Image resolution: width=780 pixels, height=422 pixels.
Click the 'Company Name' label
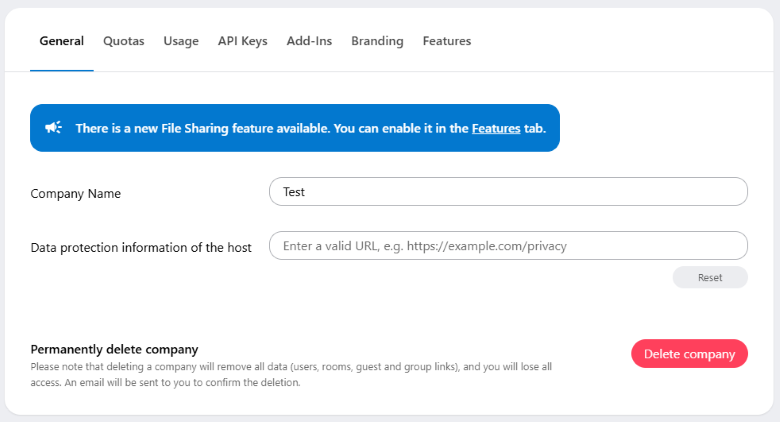(x=76, y=194)
